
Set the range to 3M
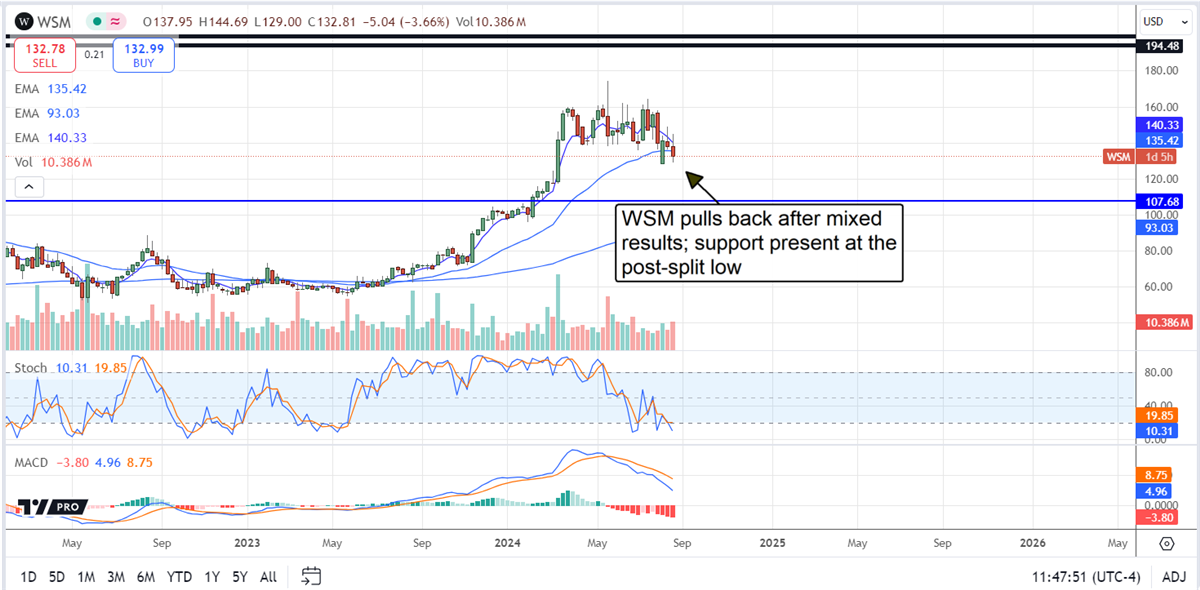pos(116,576)
